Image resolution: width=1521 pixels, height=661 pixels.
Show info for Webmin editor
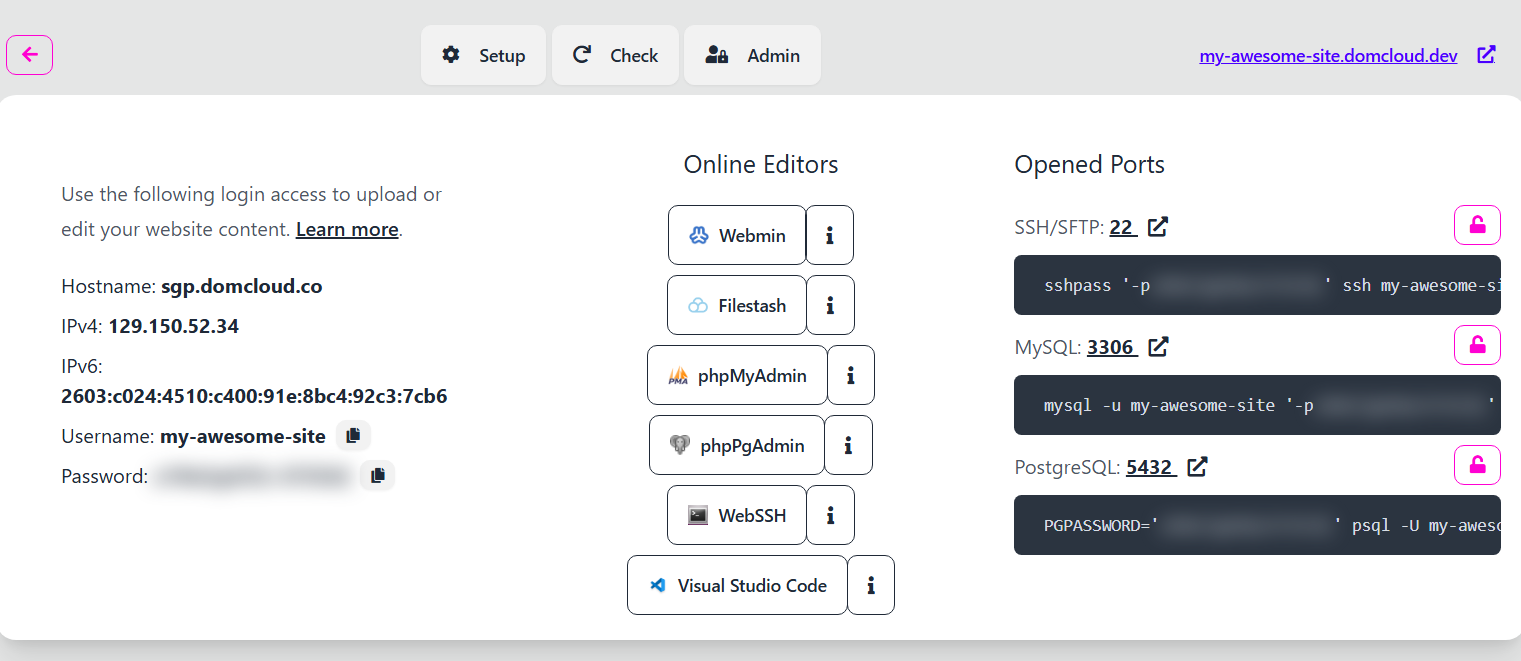point(829,235)
